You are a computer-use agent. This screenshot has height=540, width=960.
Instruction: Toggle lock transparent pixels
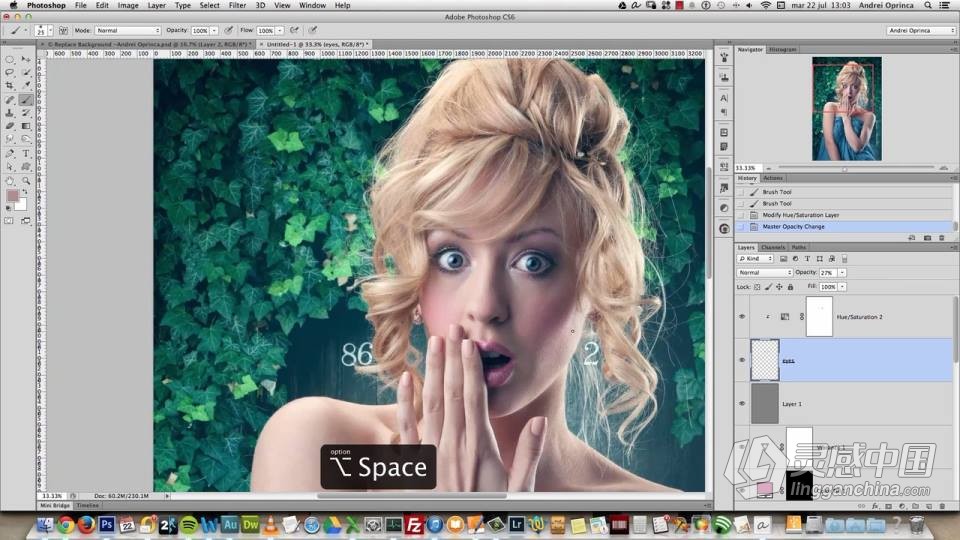click(x=757, y=287)
